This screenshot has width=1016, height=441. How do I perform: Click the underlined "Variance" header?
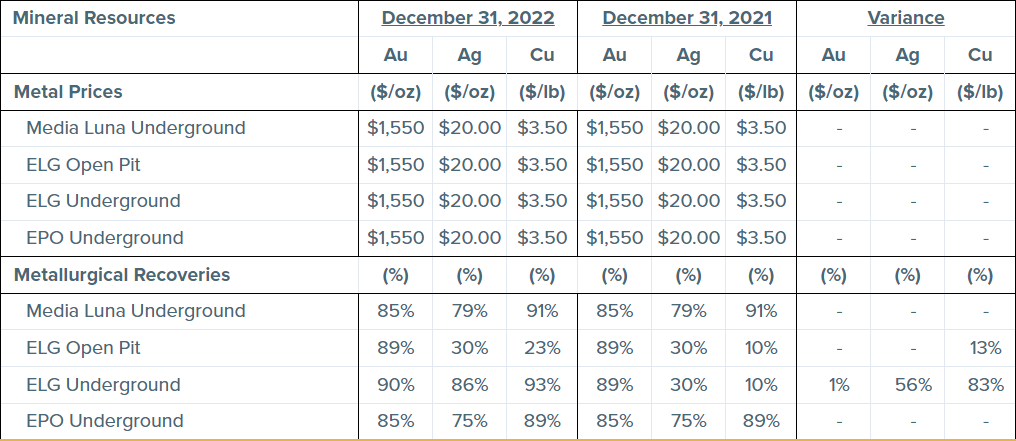click(x=906, y=18)
